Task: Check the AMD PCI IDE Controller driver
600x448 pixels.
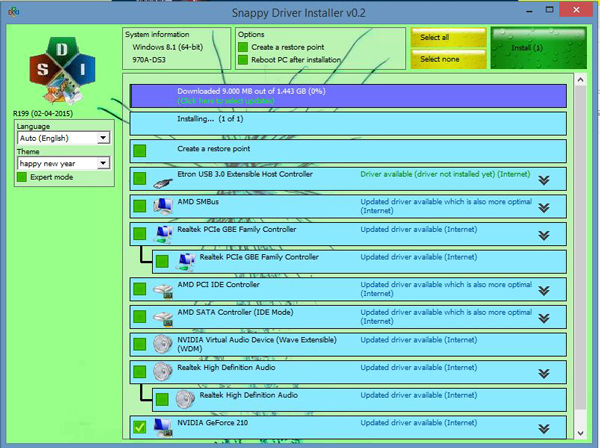Action: point(140,289)
